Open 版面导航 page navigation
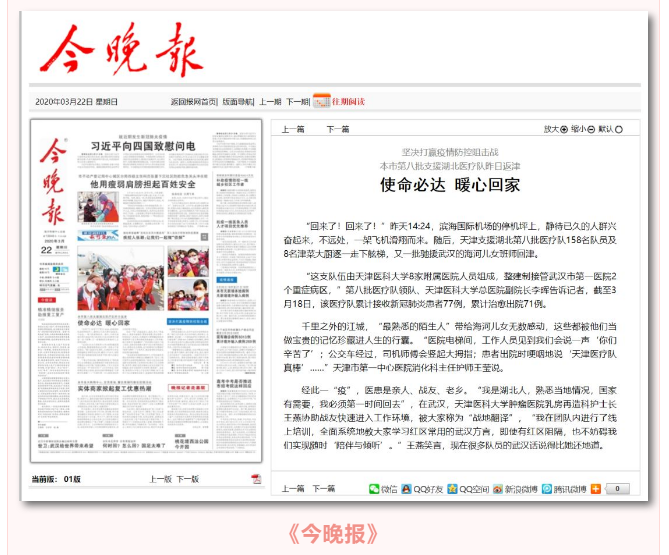Image resolution: width=669 pixels, height=555 pixels. (x=237, y=102)
